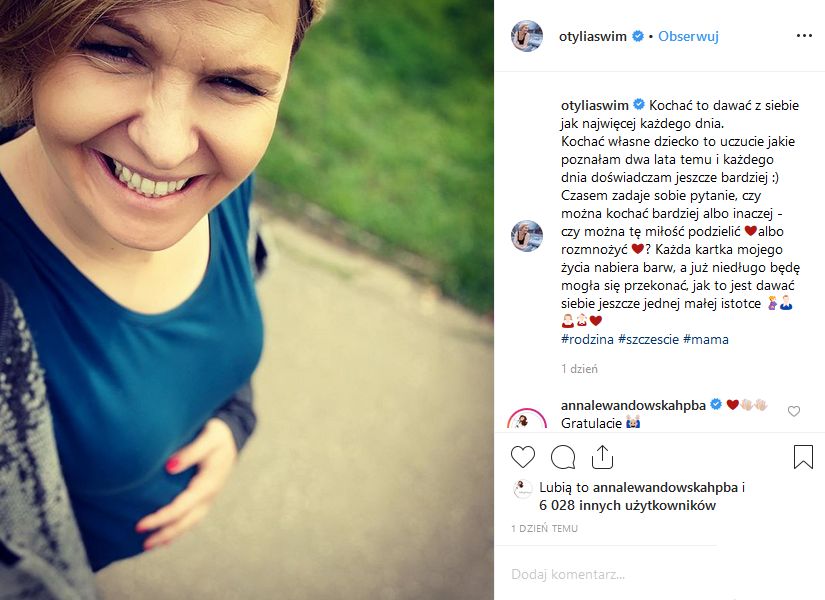Save the post with the bookmark icon
Image resolution: width=825 pixels, height=600 pixels.
click(803, 457)
